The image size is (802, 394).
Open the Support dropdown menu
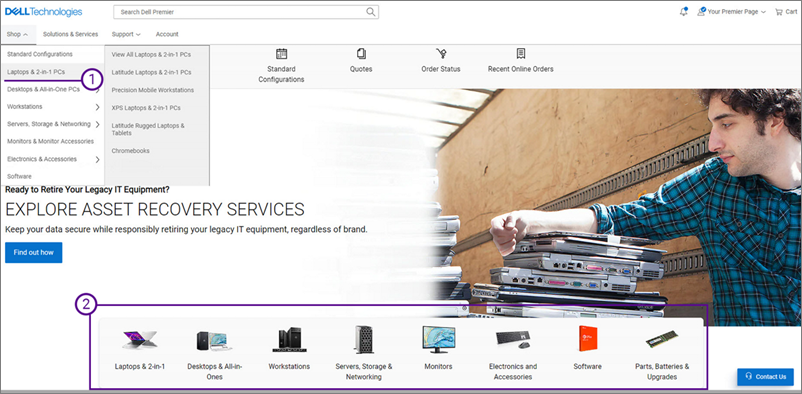[x=126, y=34]
